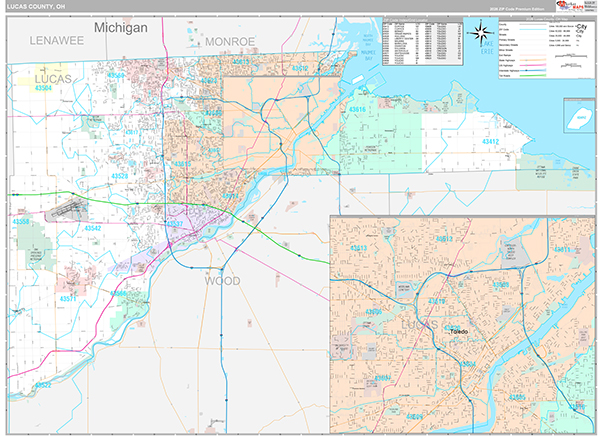Click the 'LAKE ERIE' label
The height and width of the screenshot is (436, 600).
[x=487, y=48]
